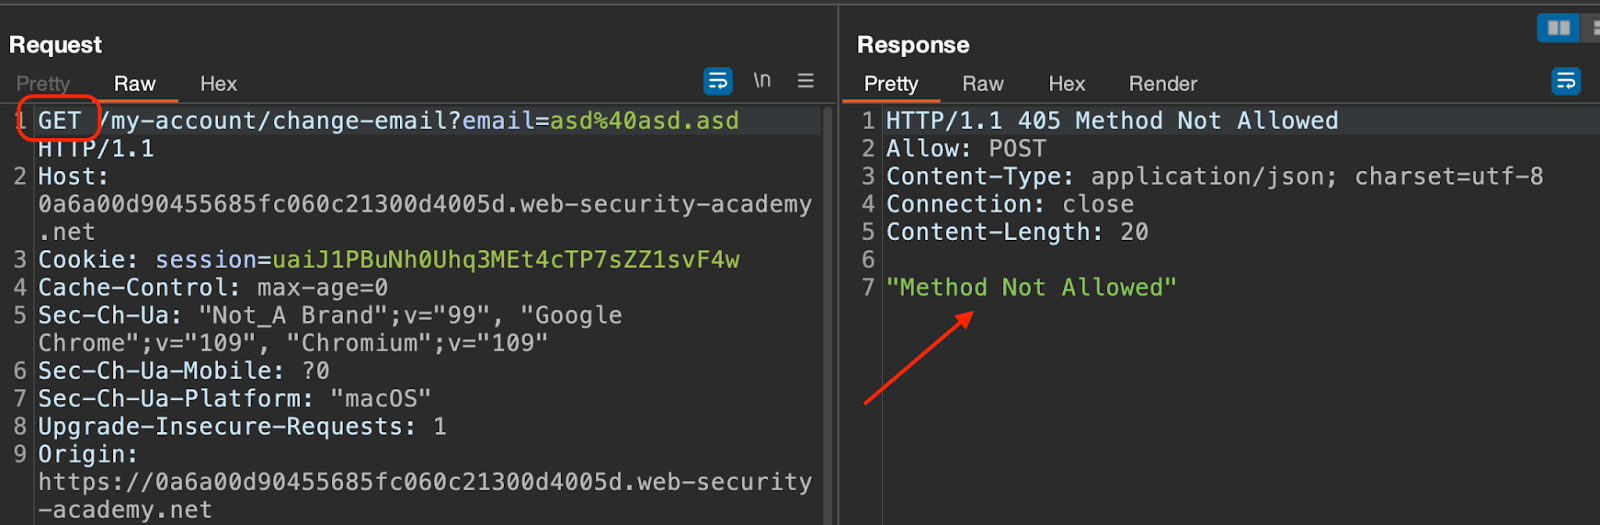Click the Sec-Ch-Ua-Platform header line
The image size is (1600, 525).
[234, 399]
